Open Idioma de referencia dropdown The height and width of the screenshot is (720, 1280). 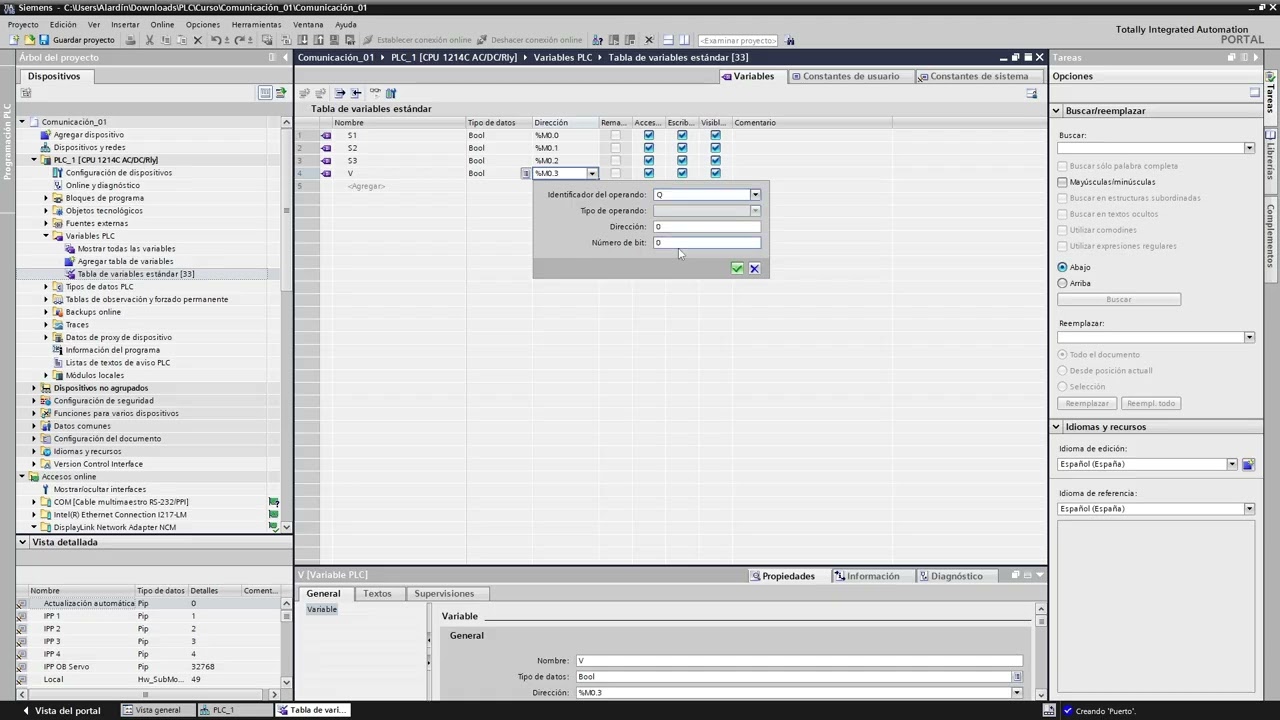tap(1249, 509)
